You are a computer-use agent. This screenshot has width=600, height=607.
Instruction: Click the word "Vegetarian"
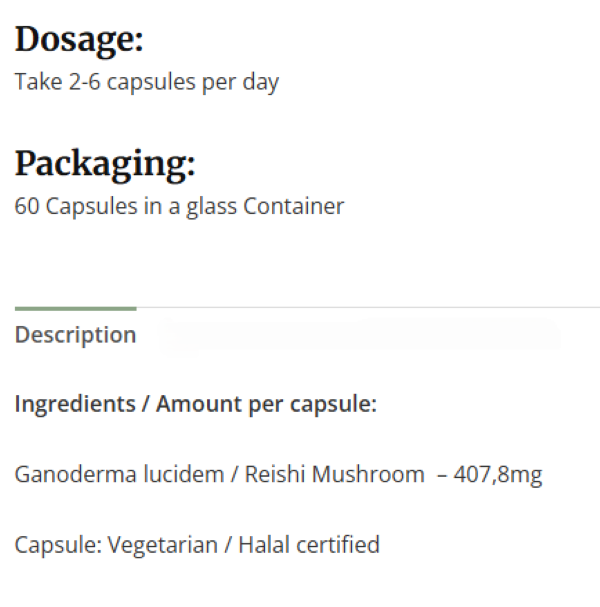162,545
